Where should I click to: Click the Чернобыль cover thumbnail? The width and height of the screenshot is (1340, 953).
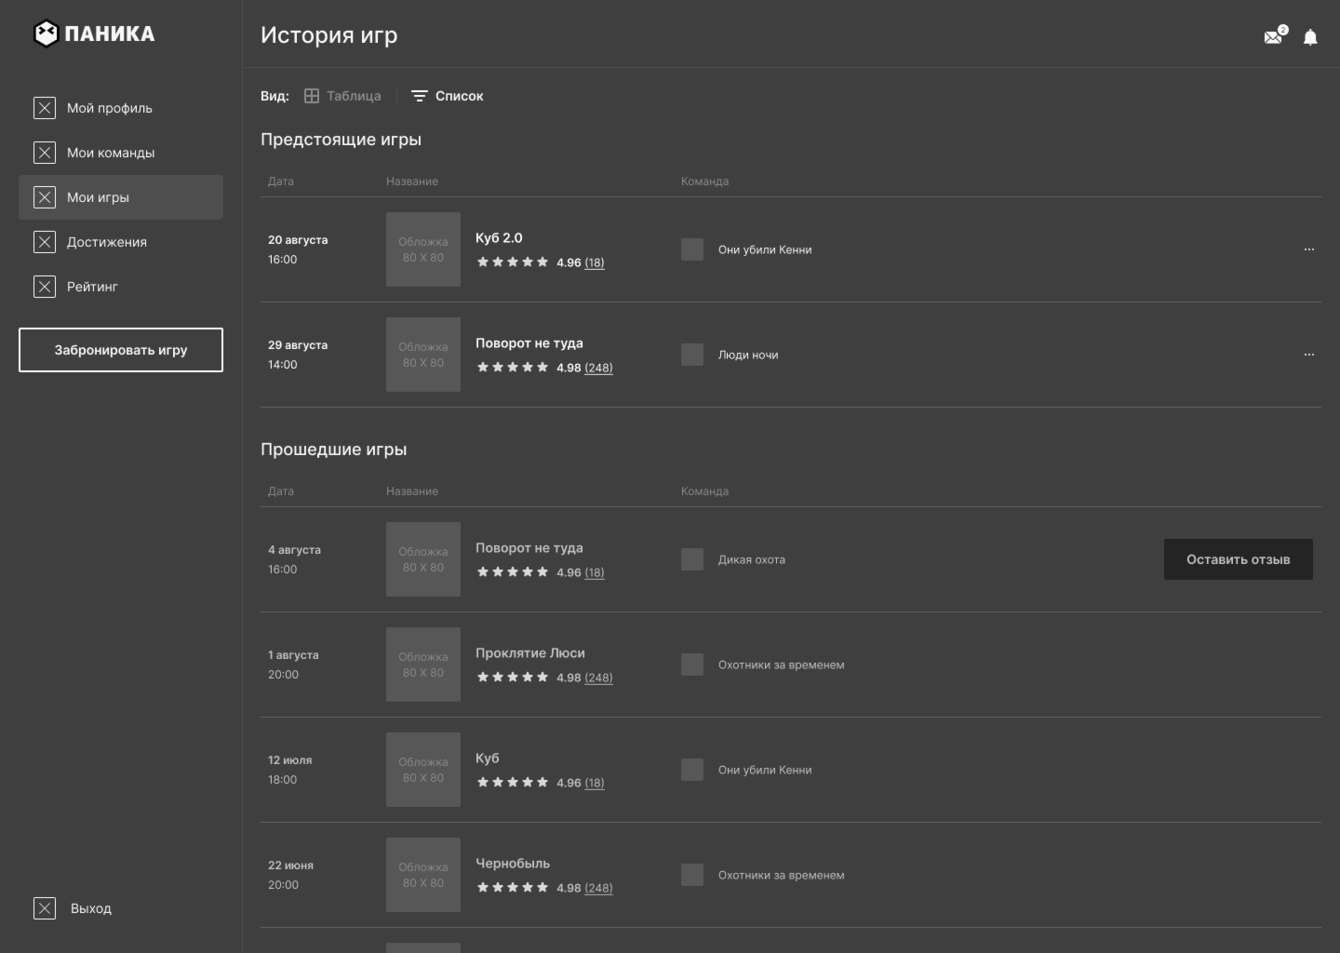[x=423, y=875]
